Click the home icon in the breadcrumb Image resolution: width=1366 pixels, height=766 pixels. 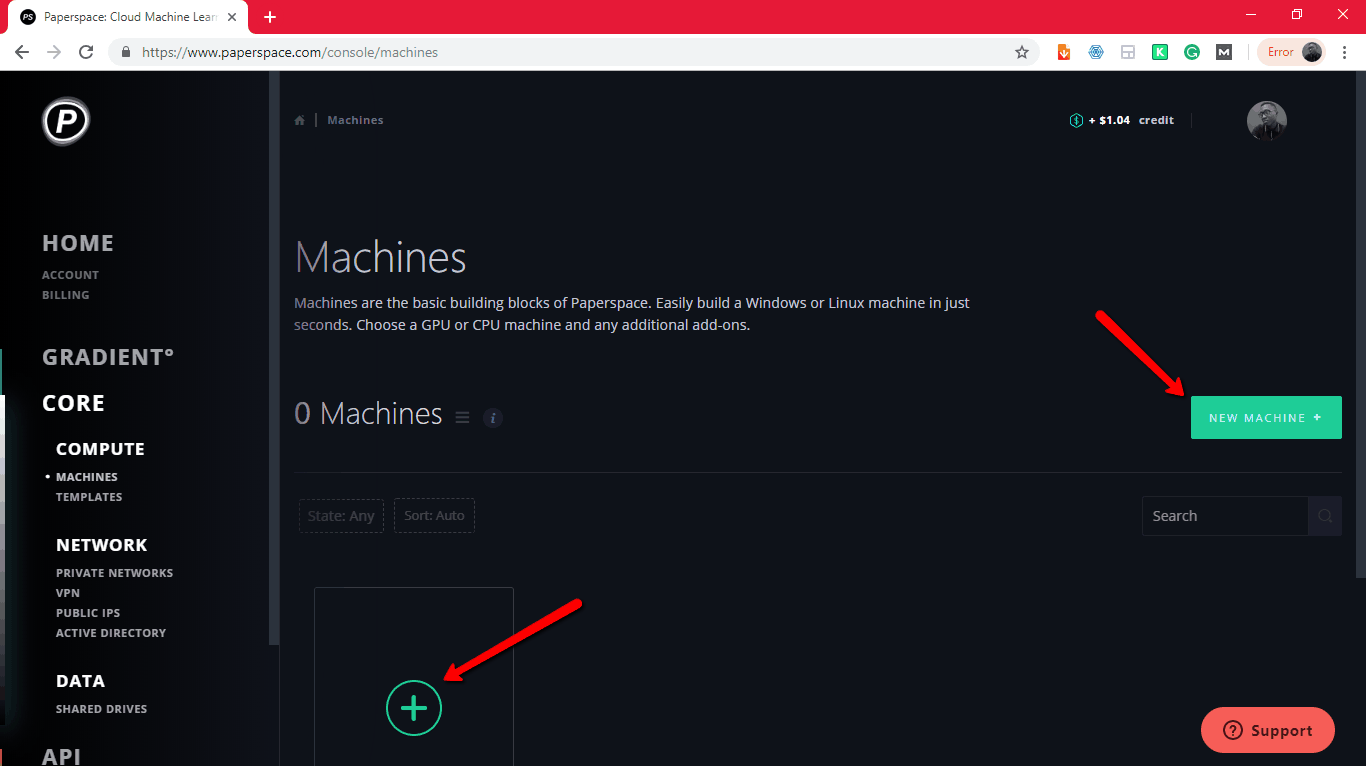tap(299, 120)
